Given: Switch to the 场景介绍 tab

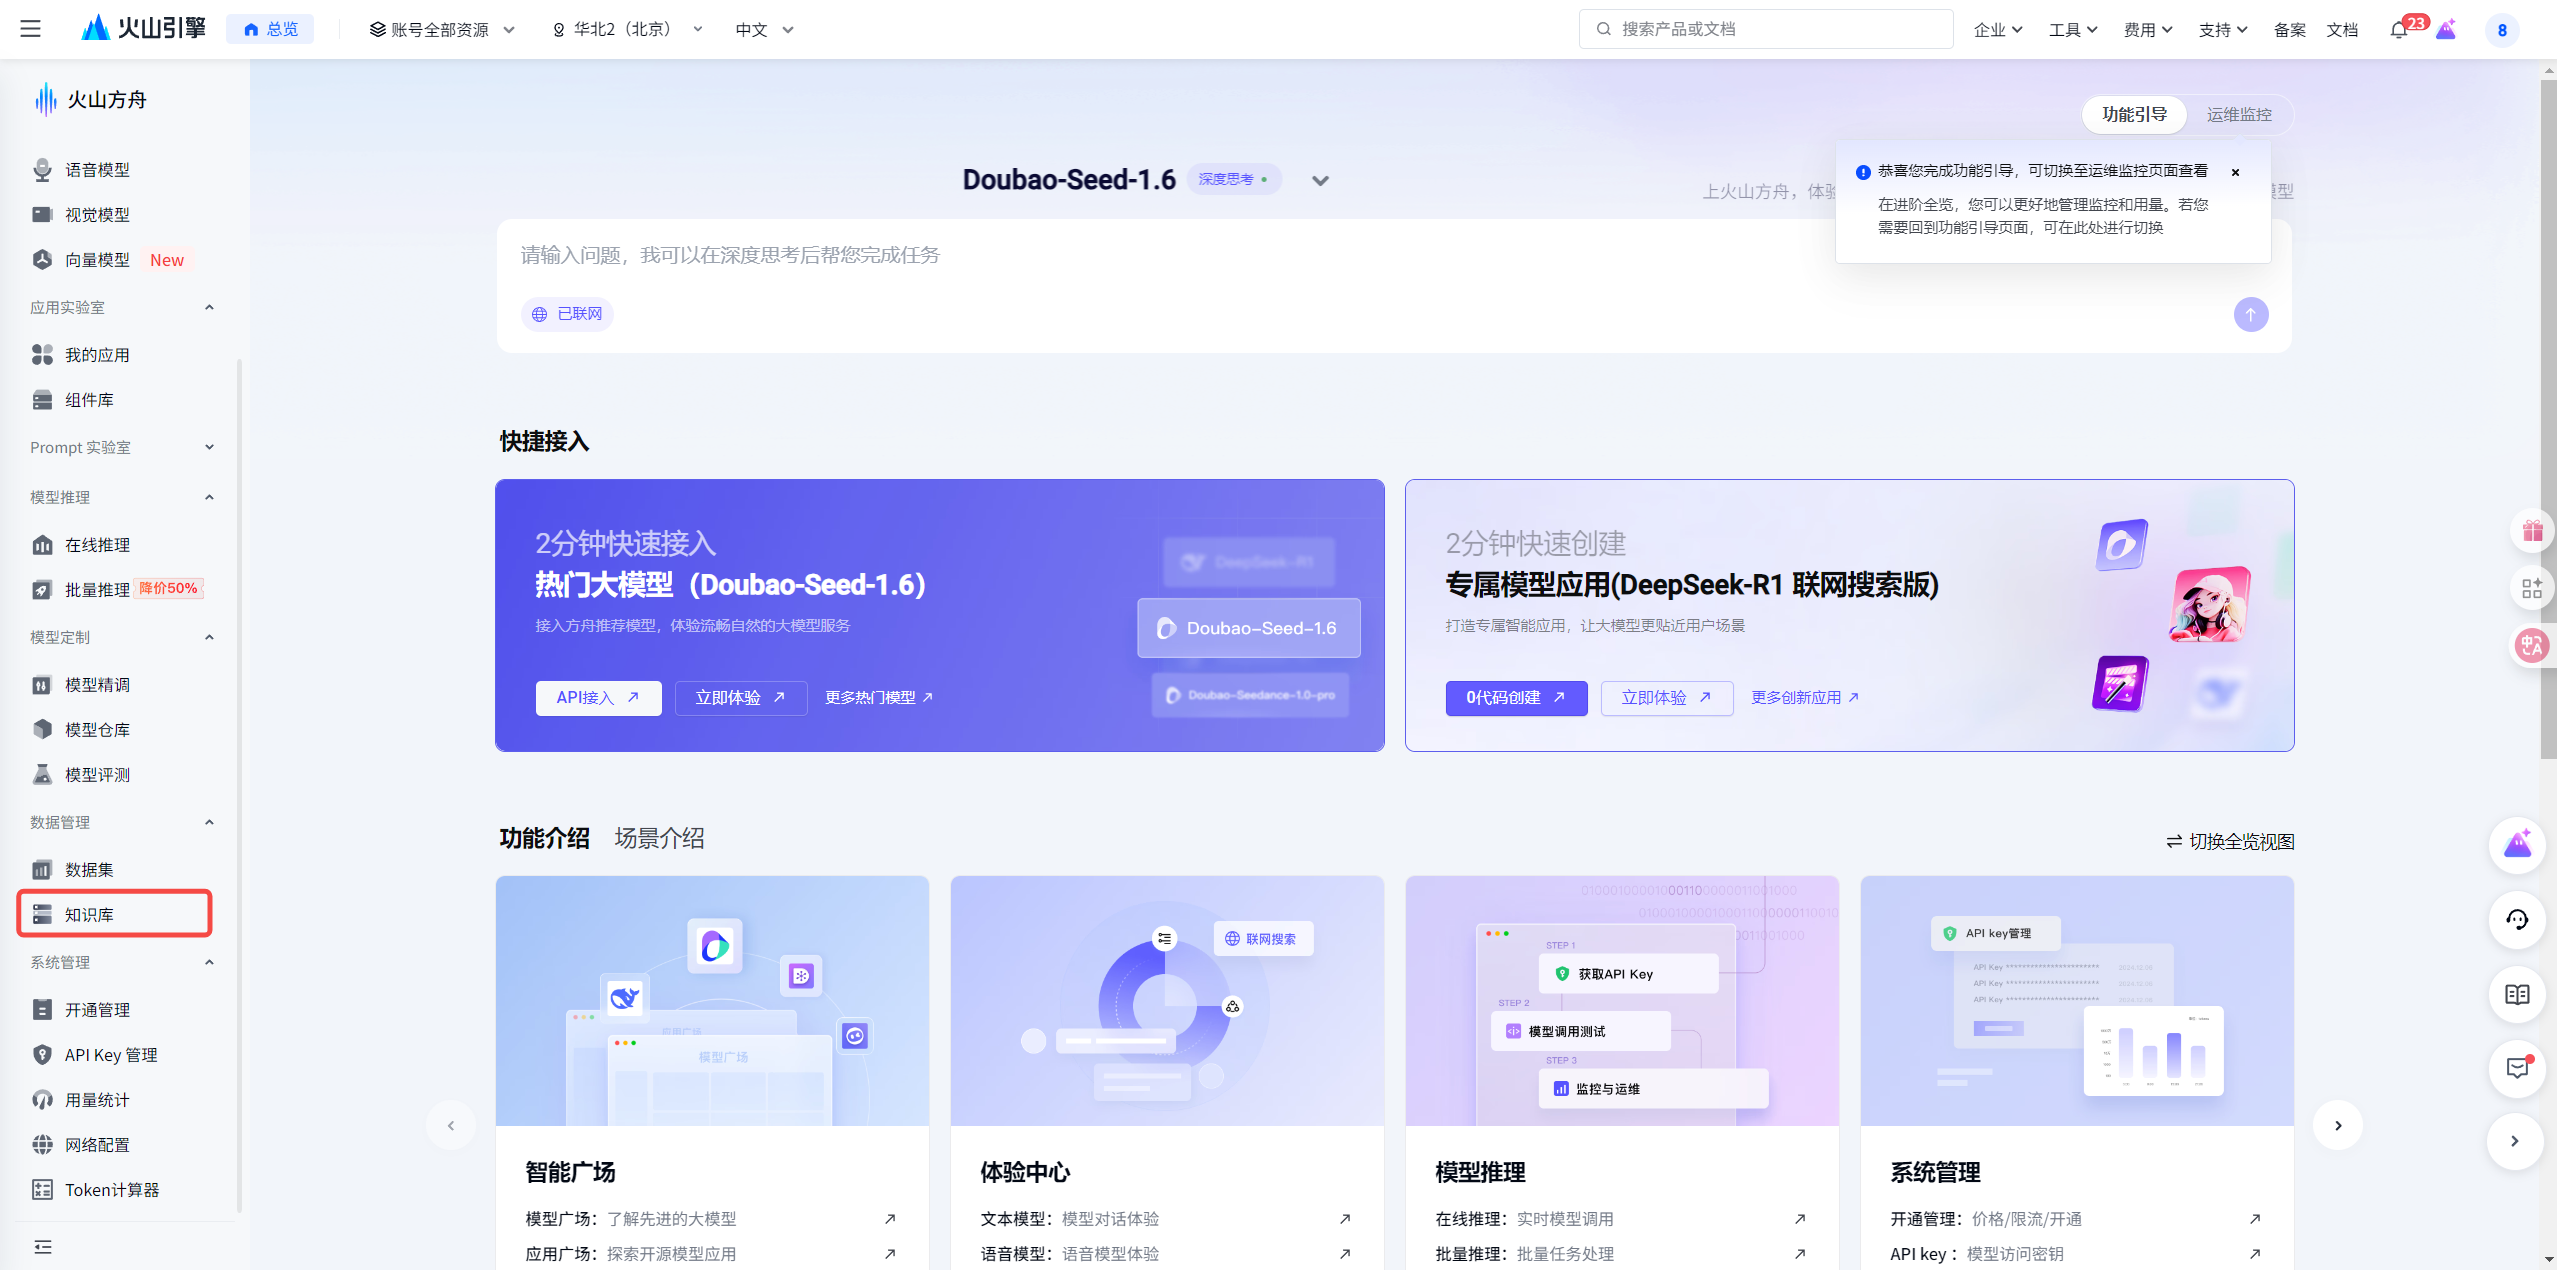Looking at the screenshot, I should click(x=659, y=838).
